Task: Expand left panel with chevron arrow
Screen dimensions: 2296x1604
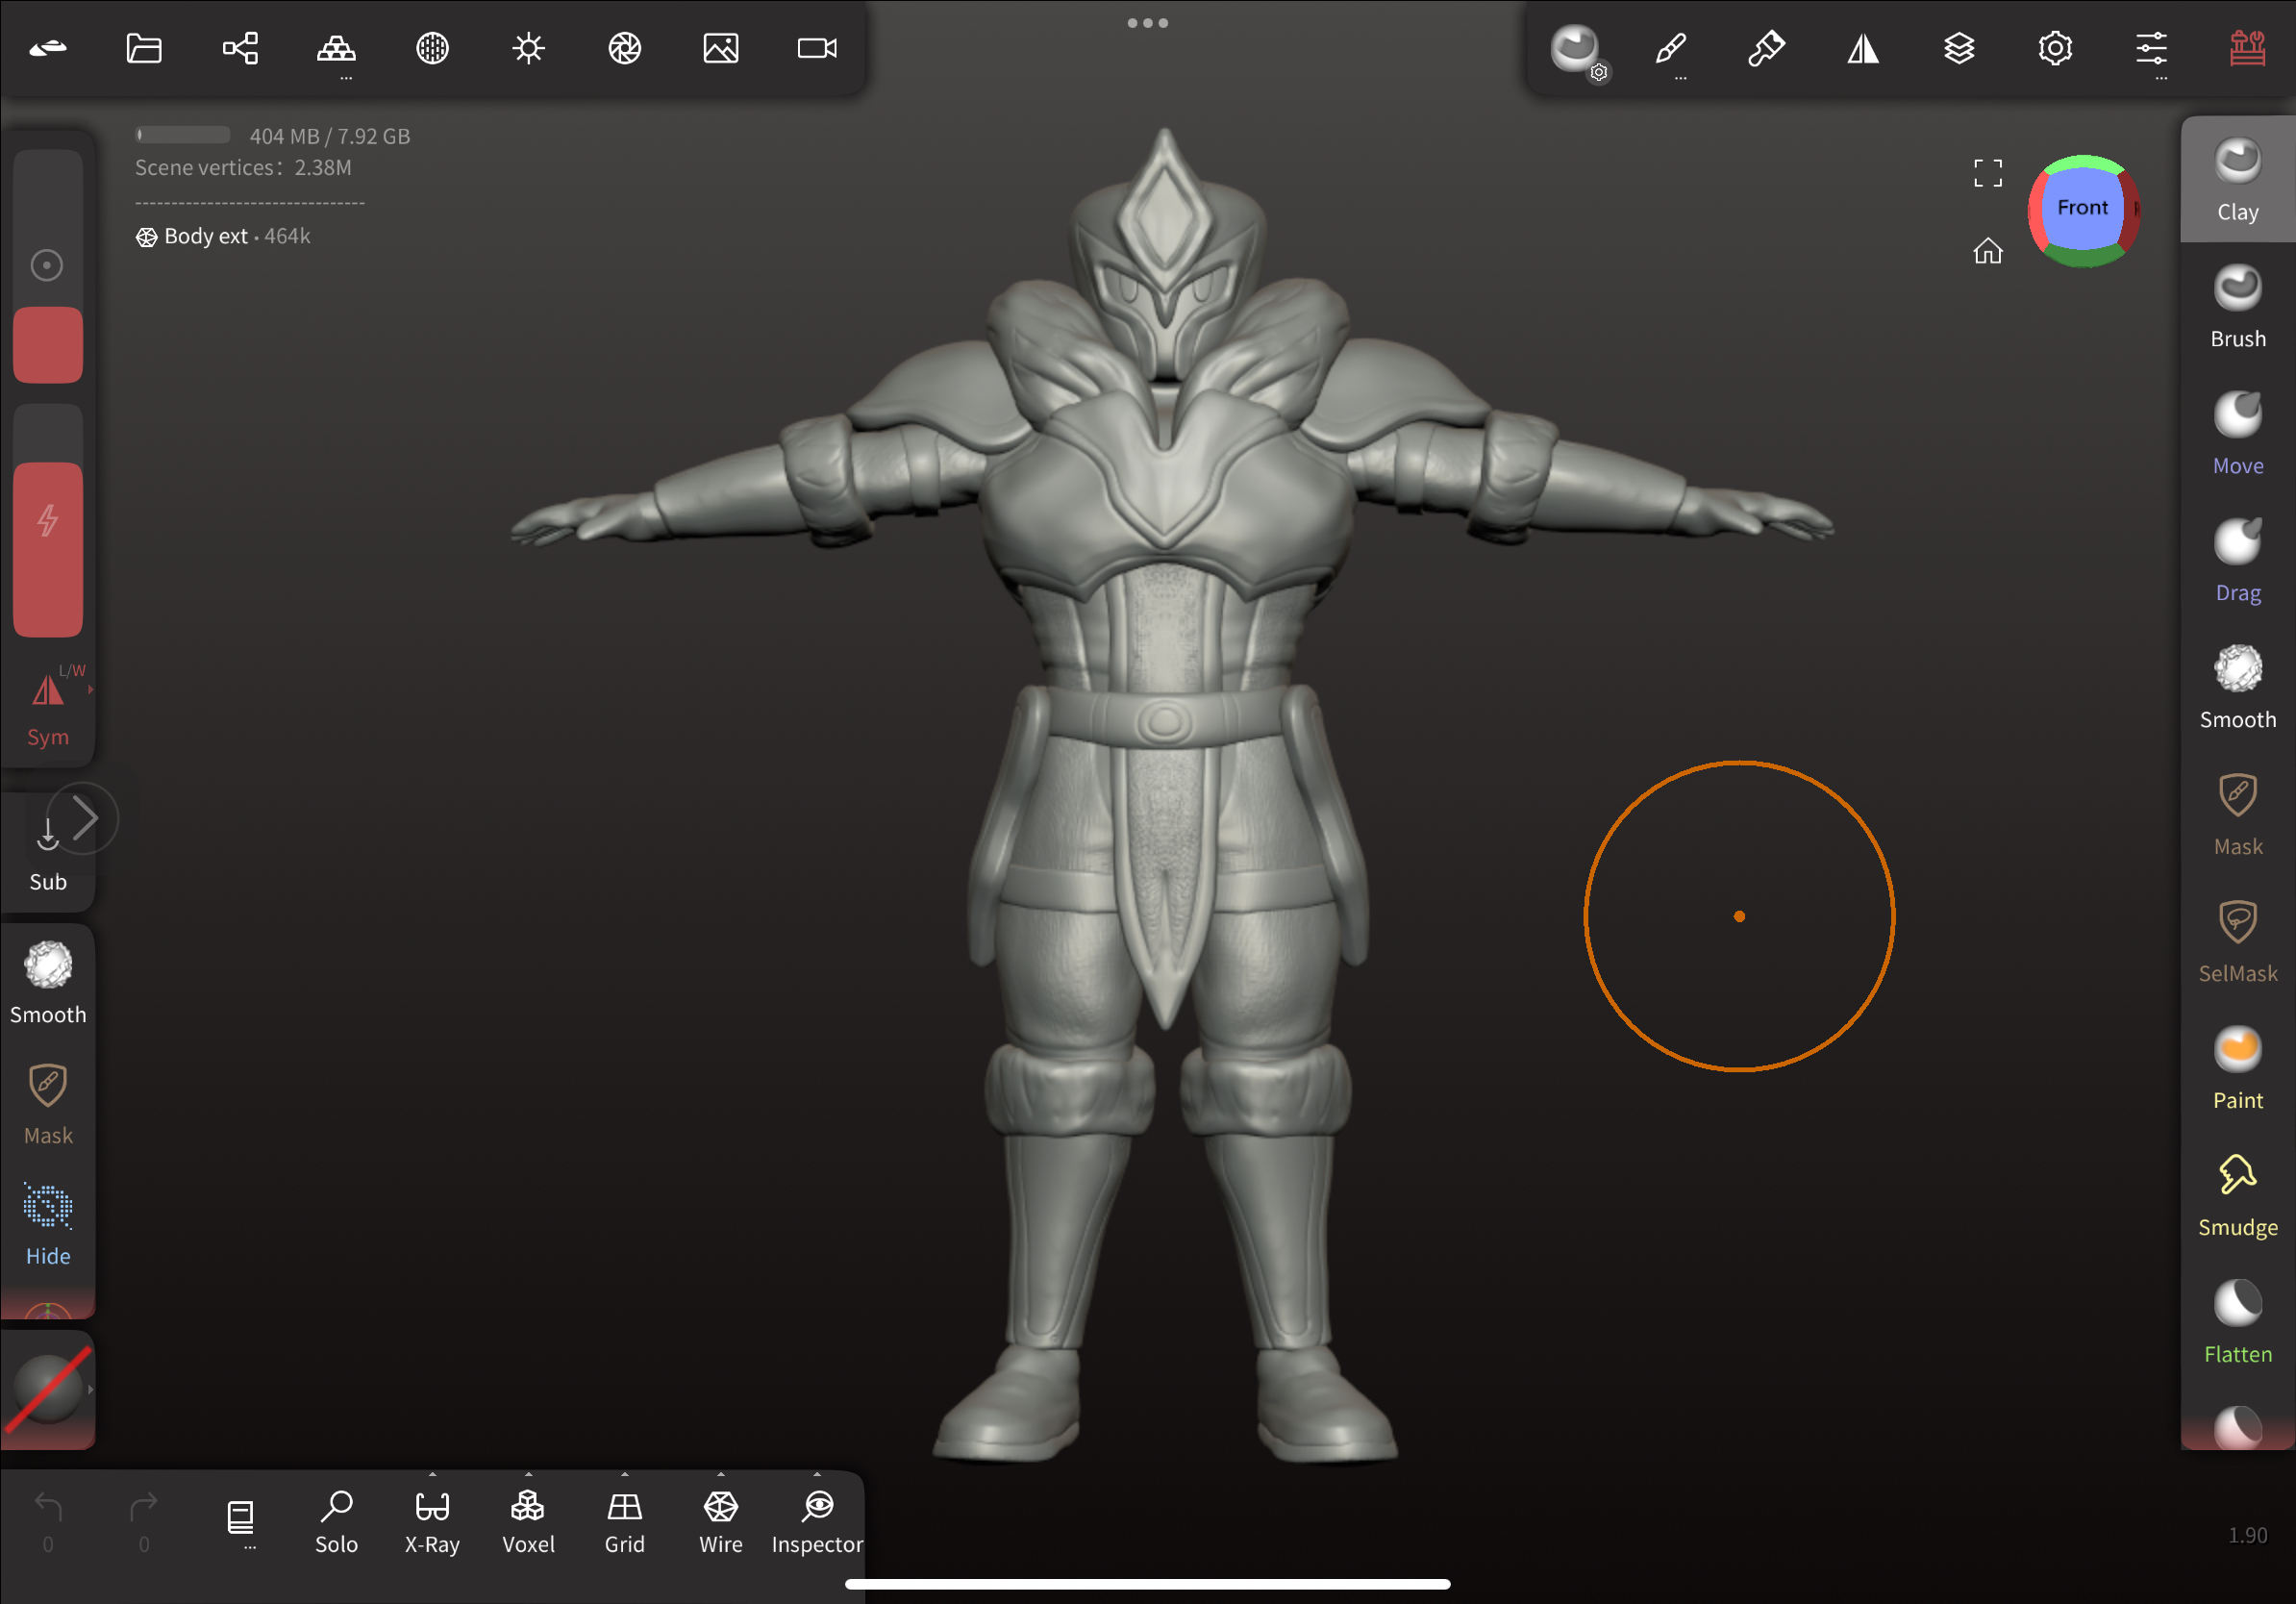Action: click(x=84, y=818)
